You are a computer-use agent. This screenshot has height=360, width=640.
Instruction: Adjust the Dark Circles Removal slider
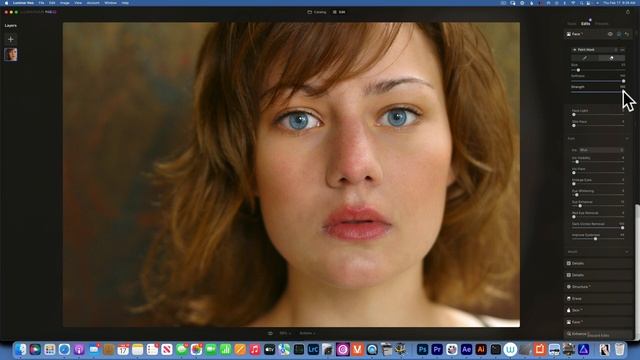pyautogui.click(x=598, y=228)
